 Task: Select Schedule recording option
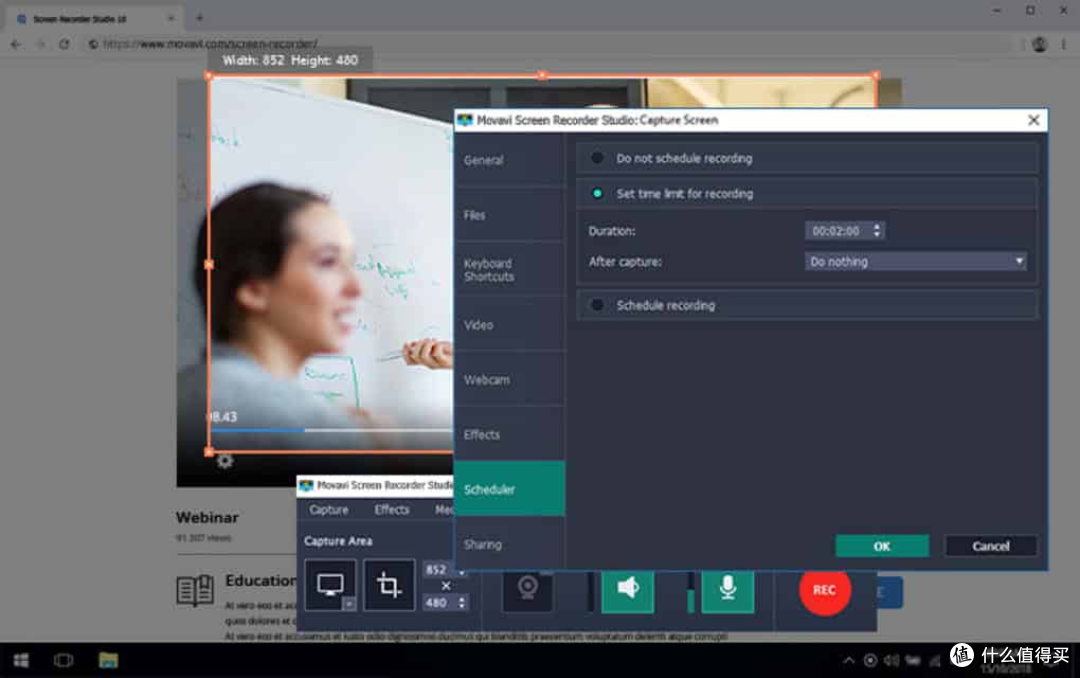(x=807, y=305)
